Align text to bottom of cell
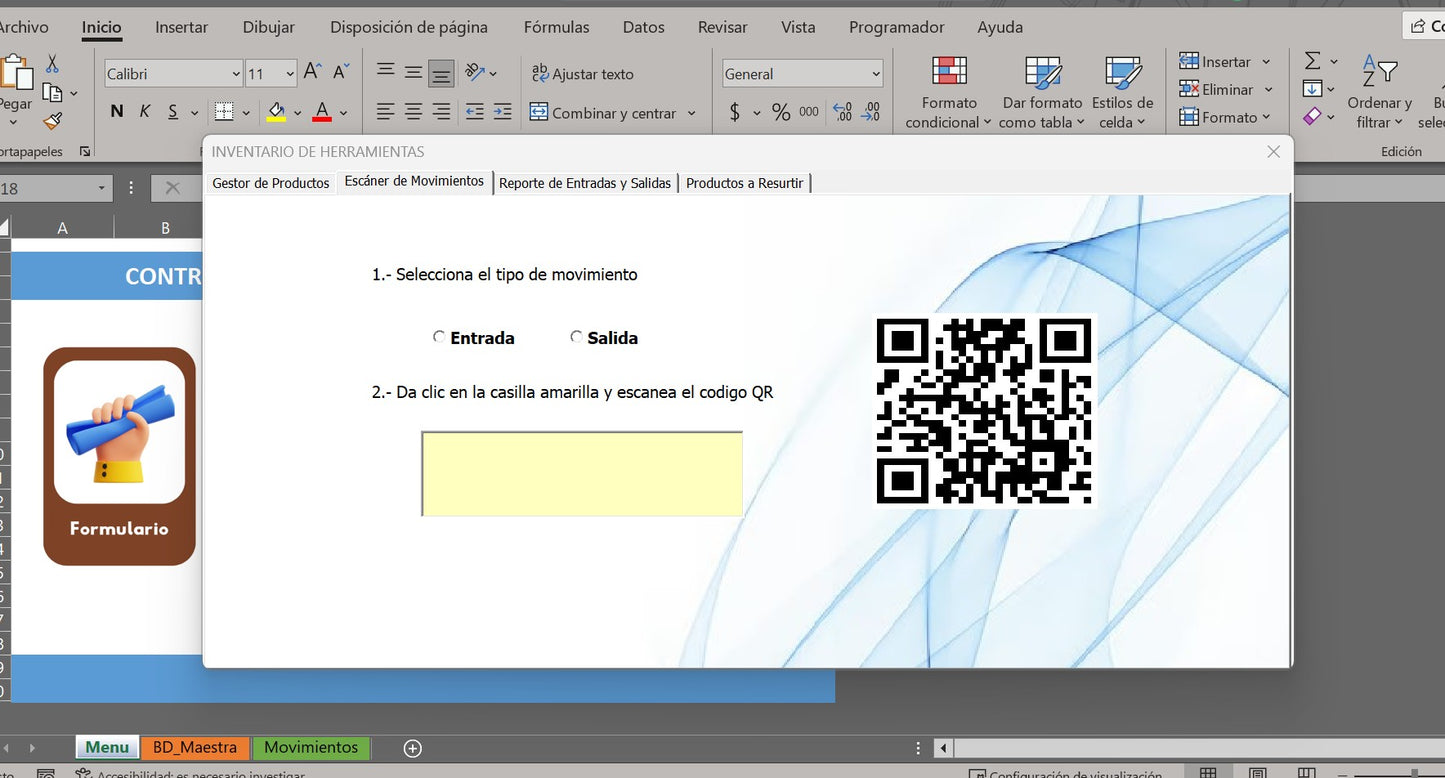 [x=441, y=73]
